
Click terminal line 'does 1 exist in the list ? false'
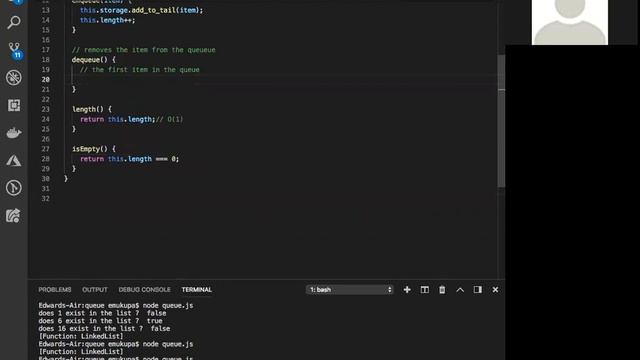pyautogui.click(x=102, y=313)
